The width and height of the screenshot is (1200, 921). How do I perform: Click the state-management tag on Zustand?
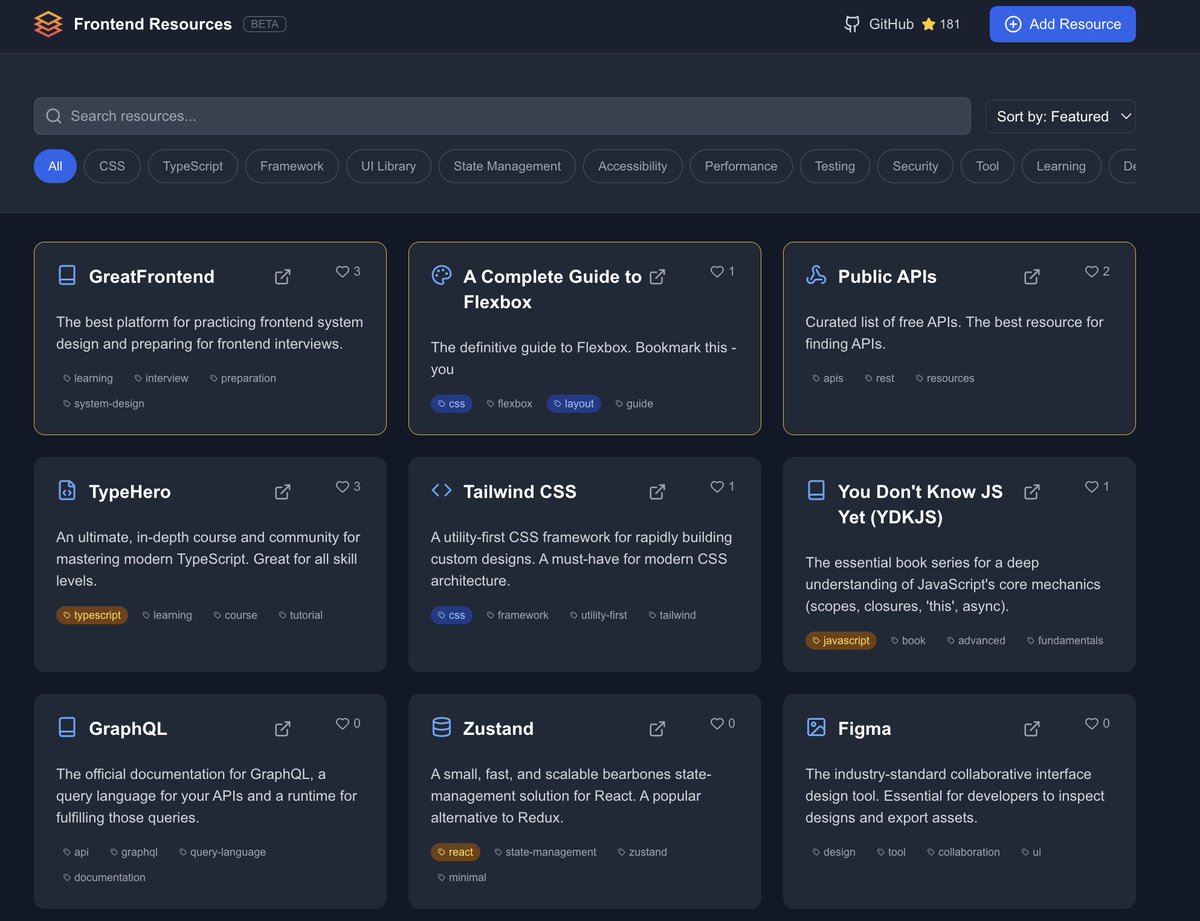tap(545, 852)
